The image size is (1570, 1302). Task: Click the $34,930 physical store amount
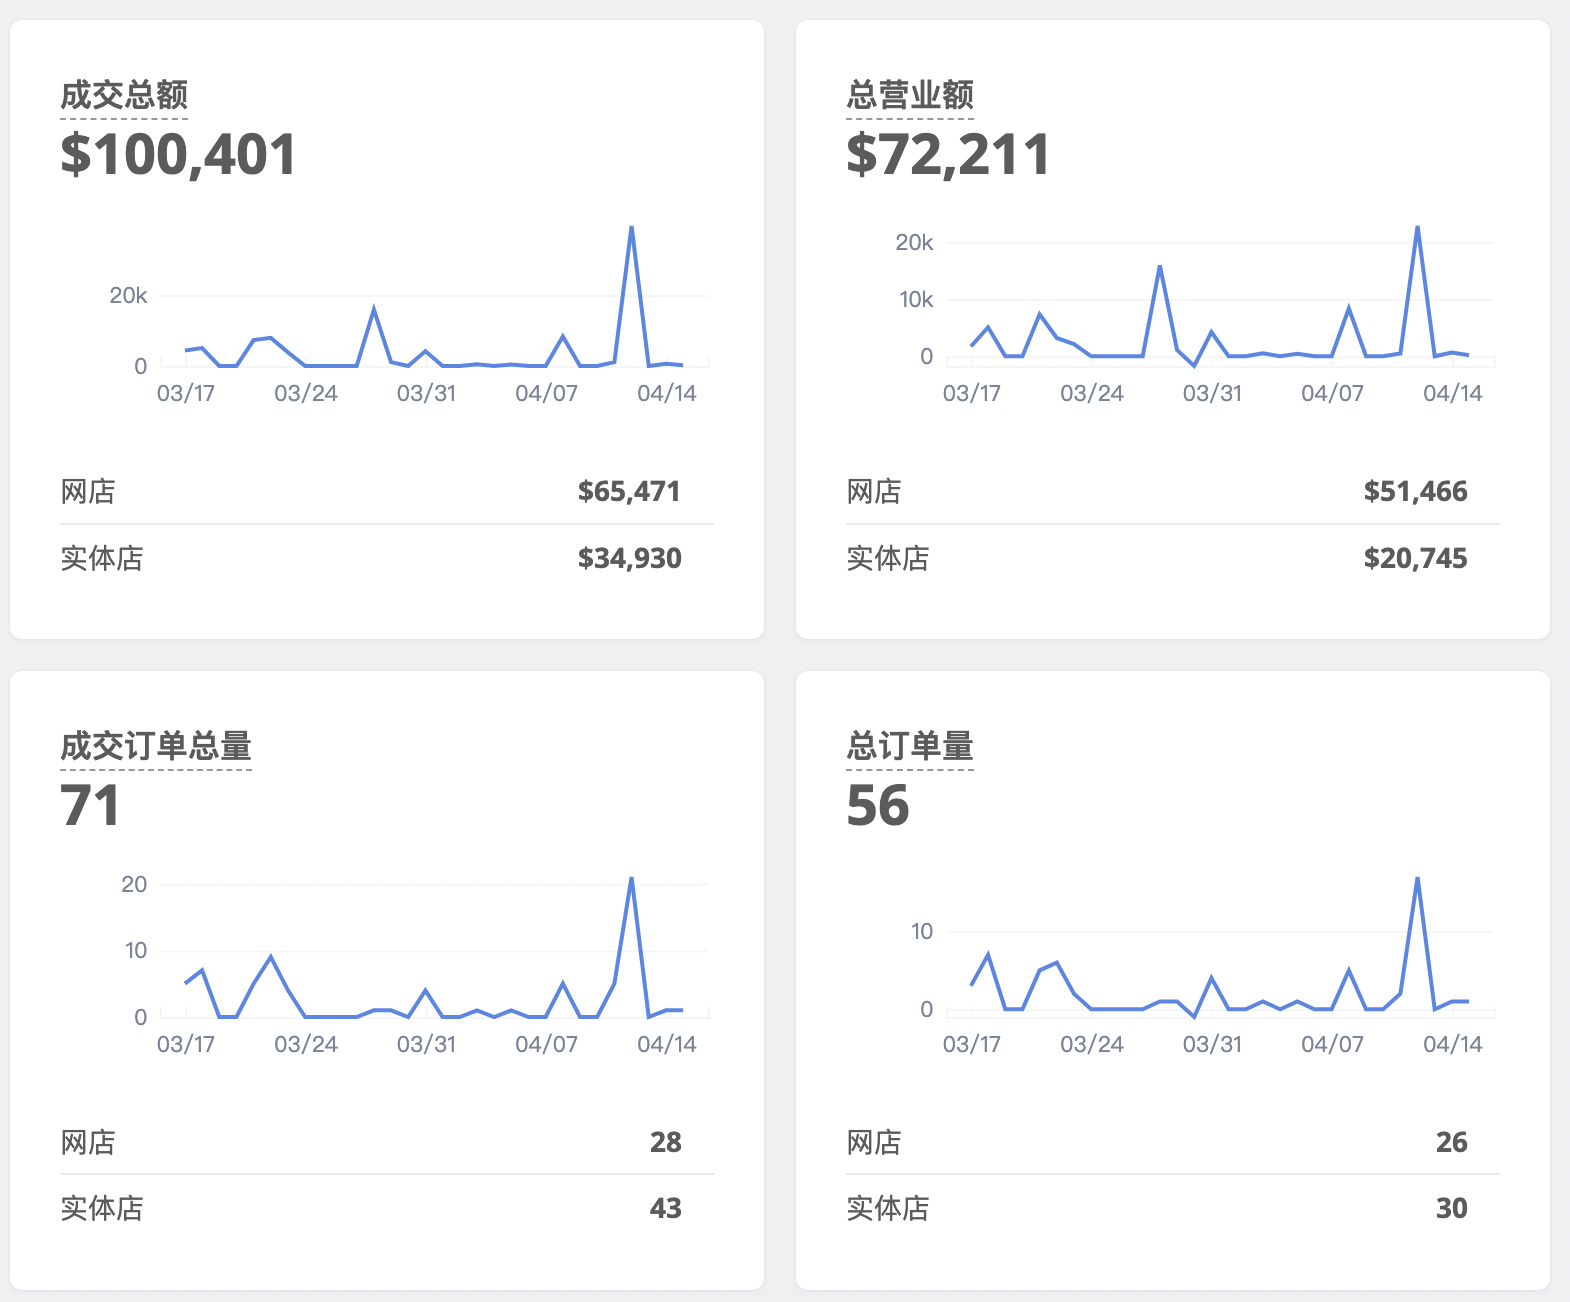pos(629,559)
